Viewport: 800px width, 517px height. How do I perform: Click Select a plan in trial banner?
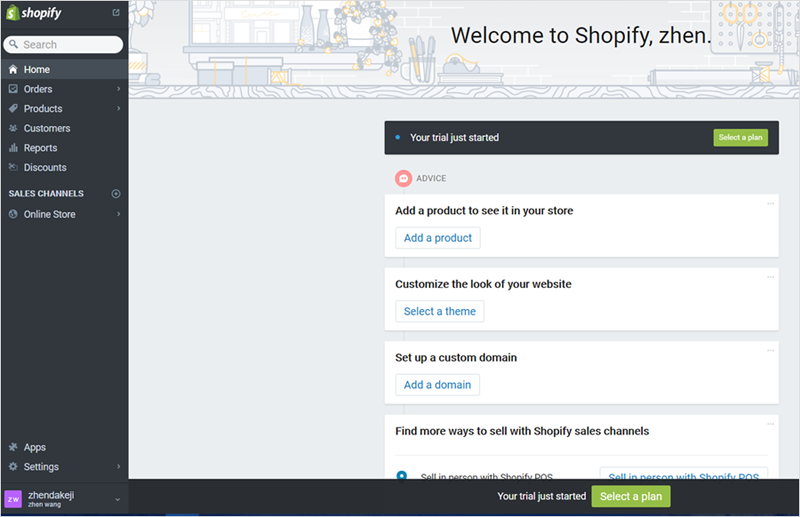(740, 137)
